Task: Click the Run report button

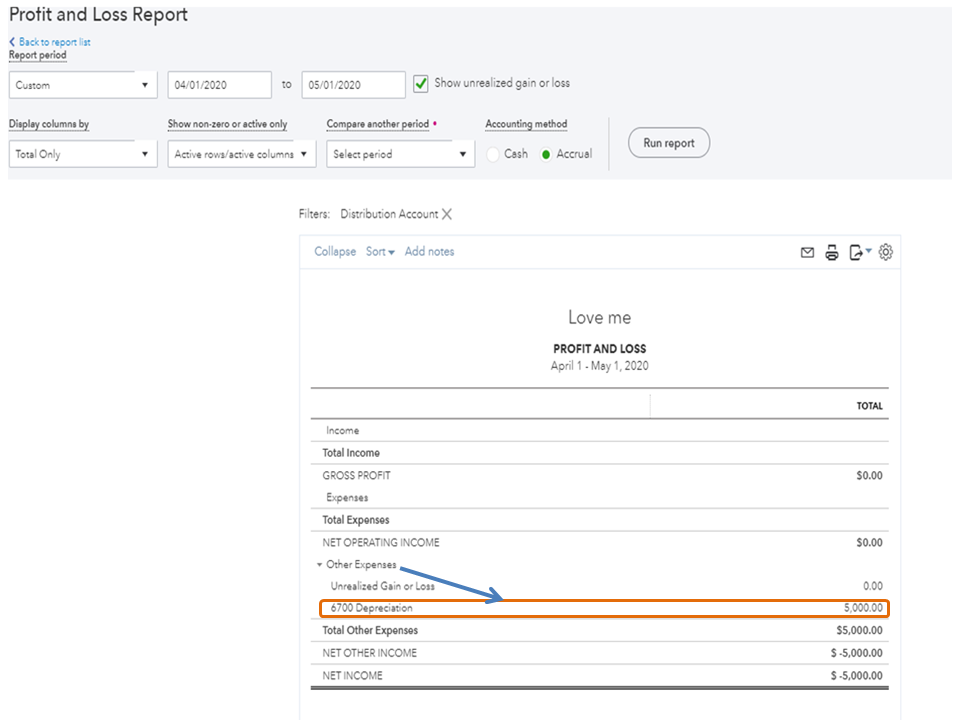Action: pyautogui.click(x=668, y=143)
